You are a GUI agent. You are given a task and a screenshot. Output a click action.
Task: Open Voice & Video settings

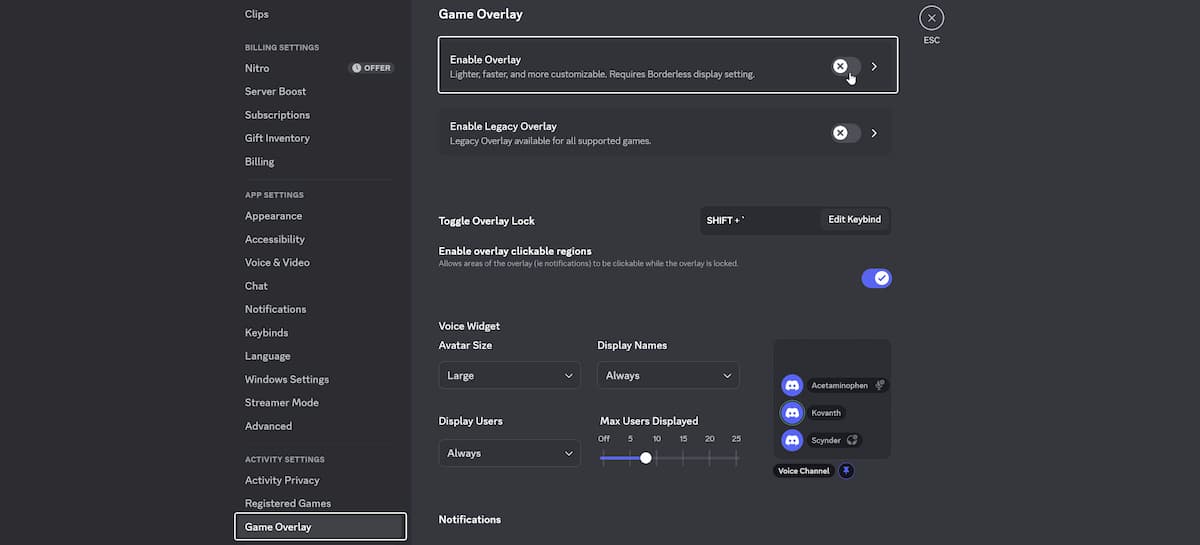277,262
